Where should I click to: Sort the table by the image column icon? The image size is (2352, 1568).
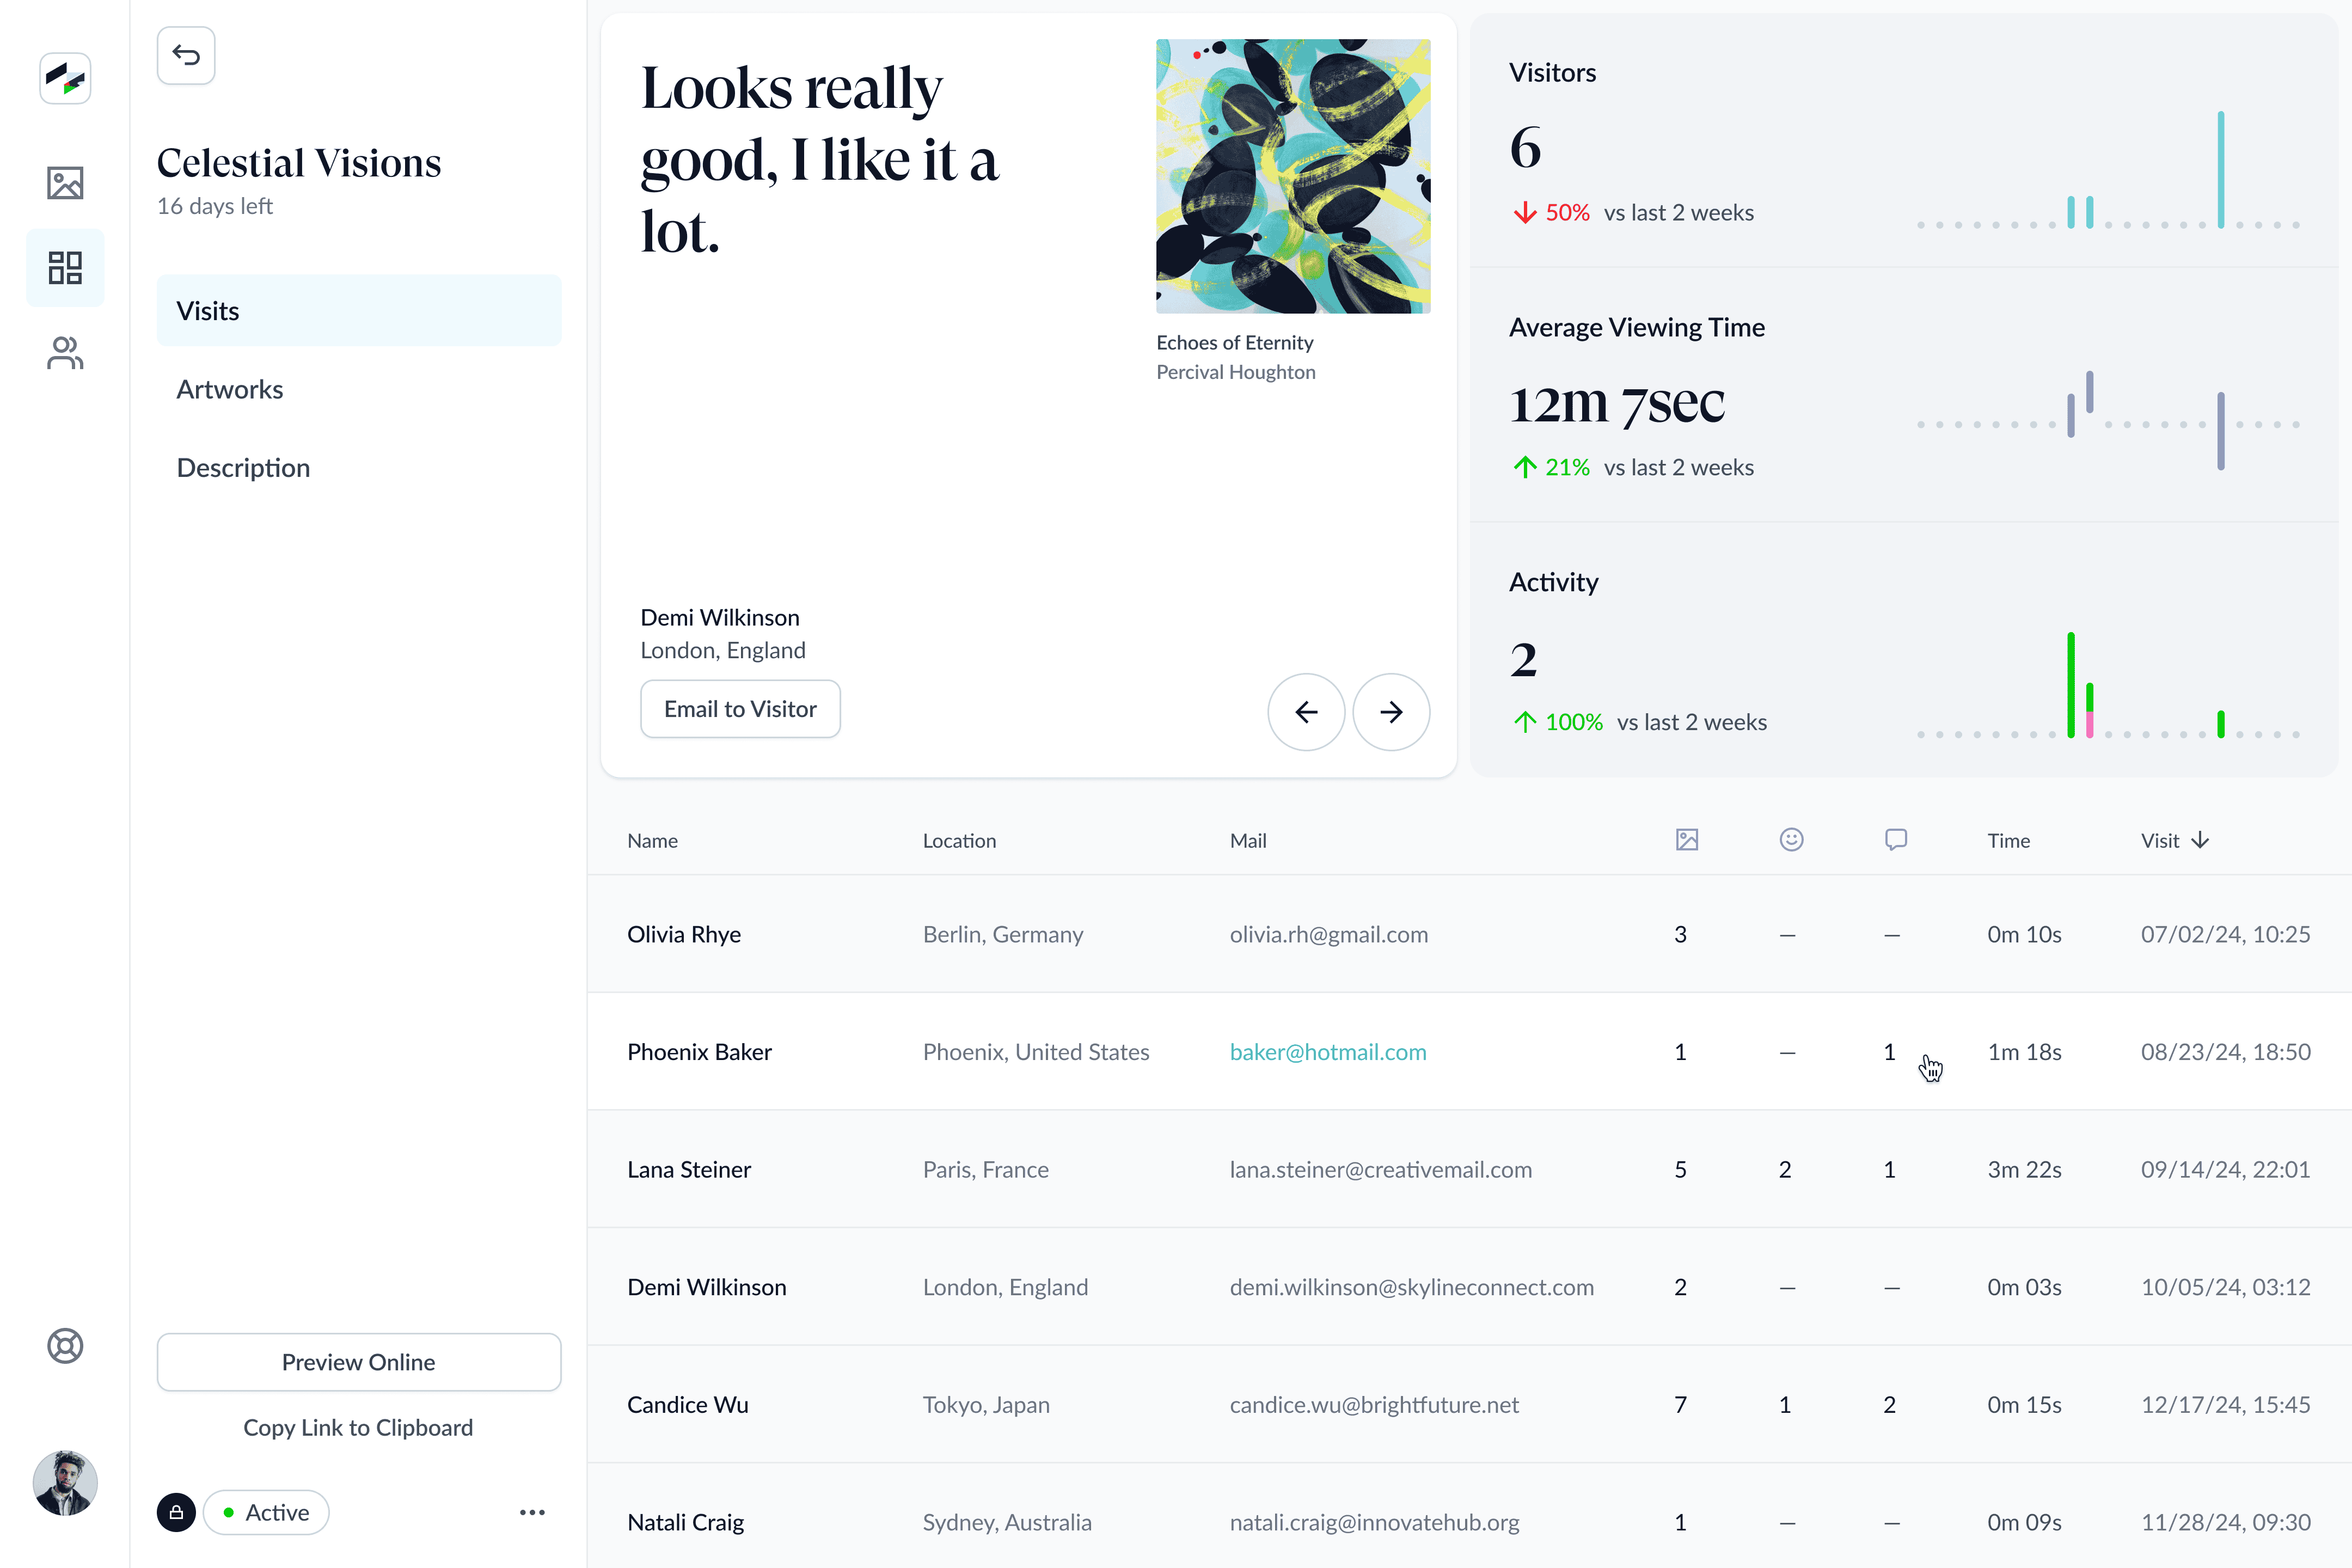click(x=1687, y=840)
